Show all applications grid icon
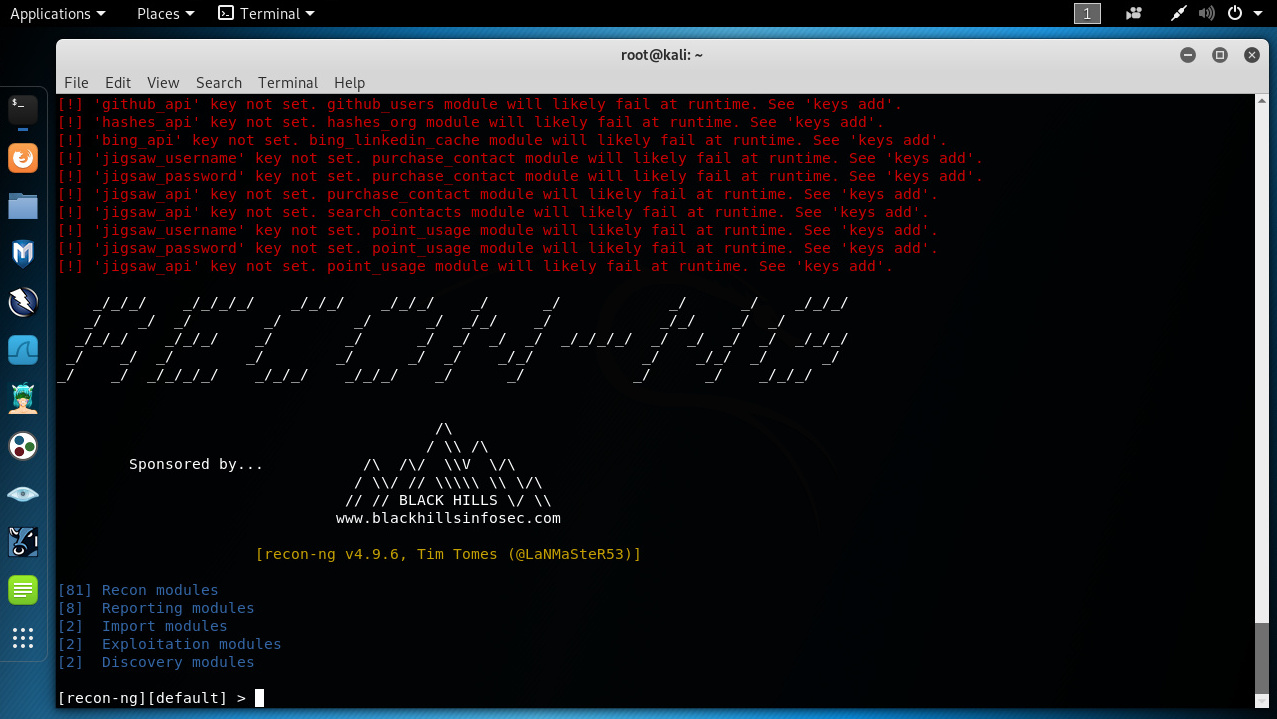Screen dimensions: 1277x719 click(23, 637)
